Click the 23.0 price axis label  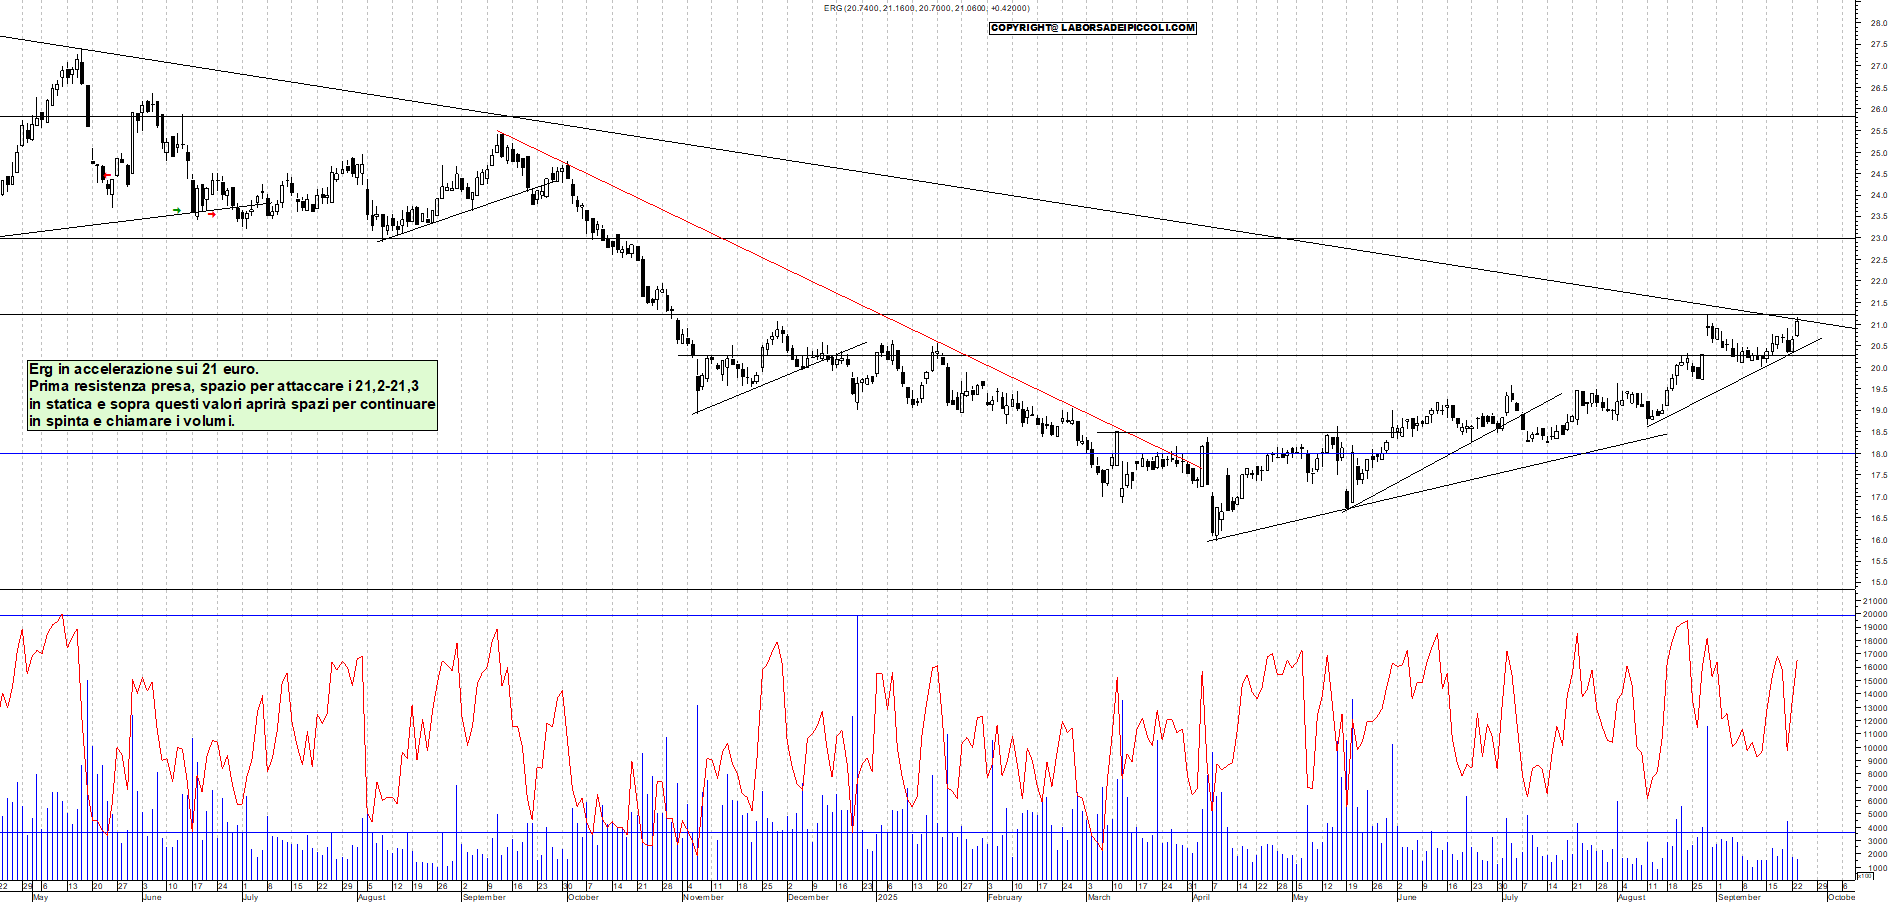point(1878,239)
